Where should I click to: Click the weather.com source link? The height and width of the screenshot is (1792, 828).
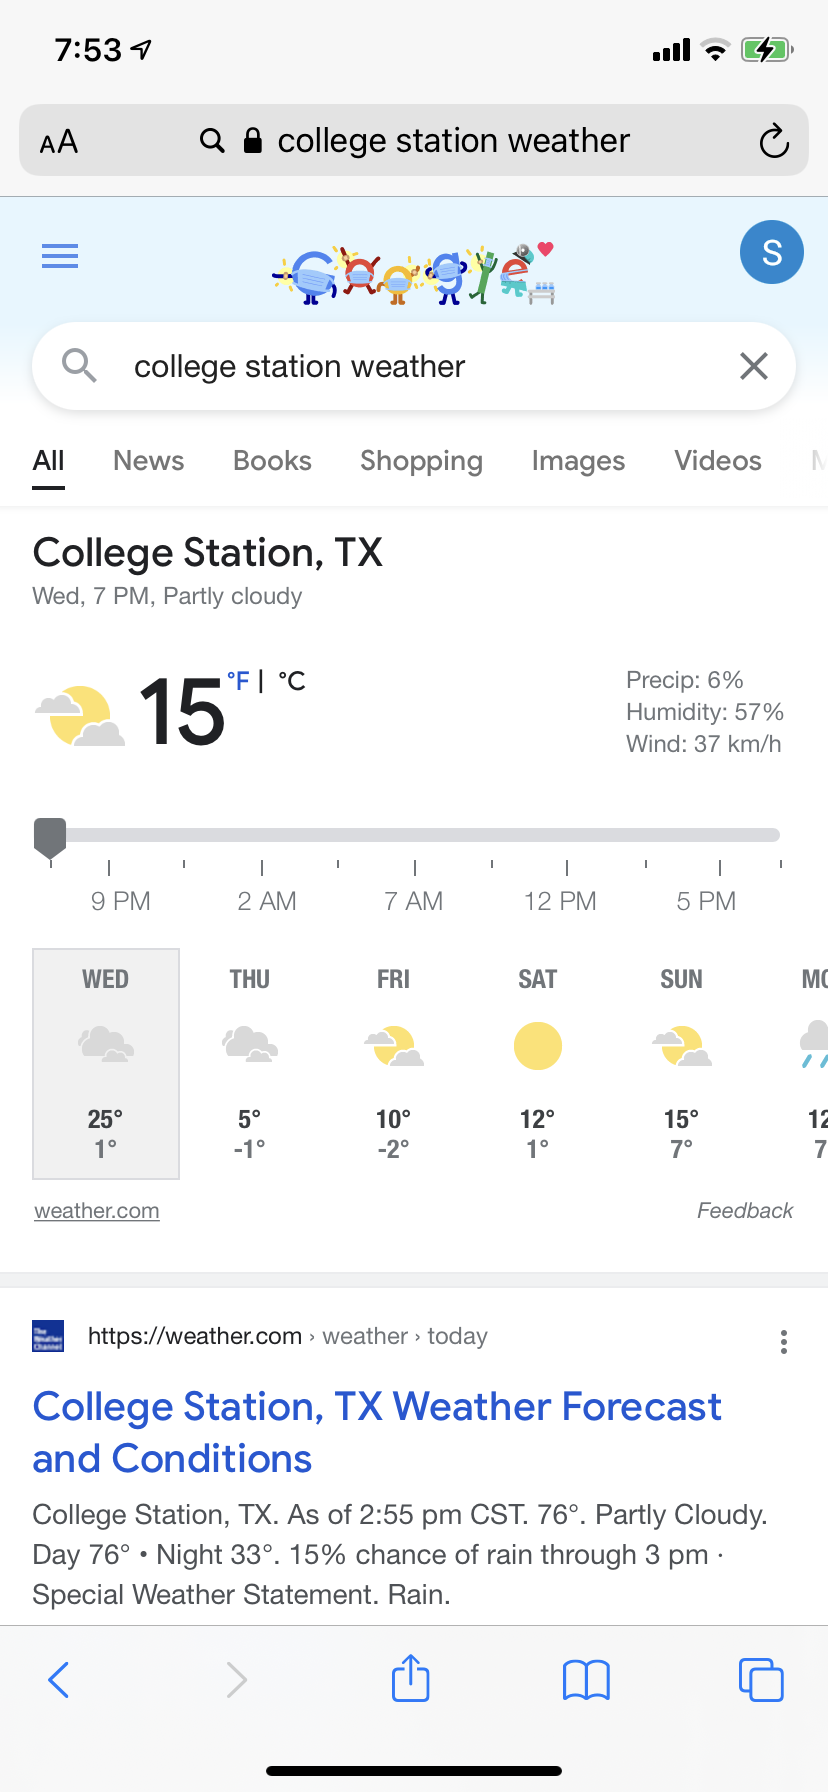pos(97,1211)
